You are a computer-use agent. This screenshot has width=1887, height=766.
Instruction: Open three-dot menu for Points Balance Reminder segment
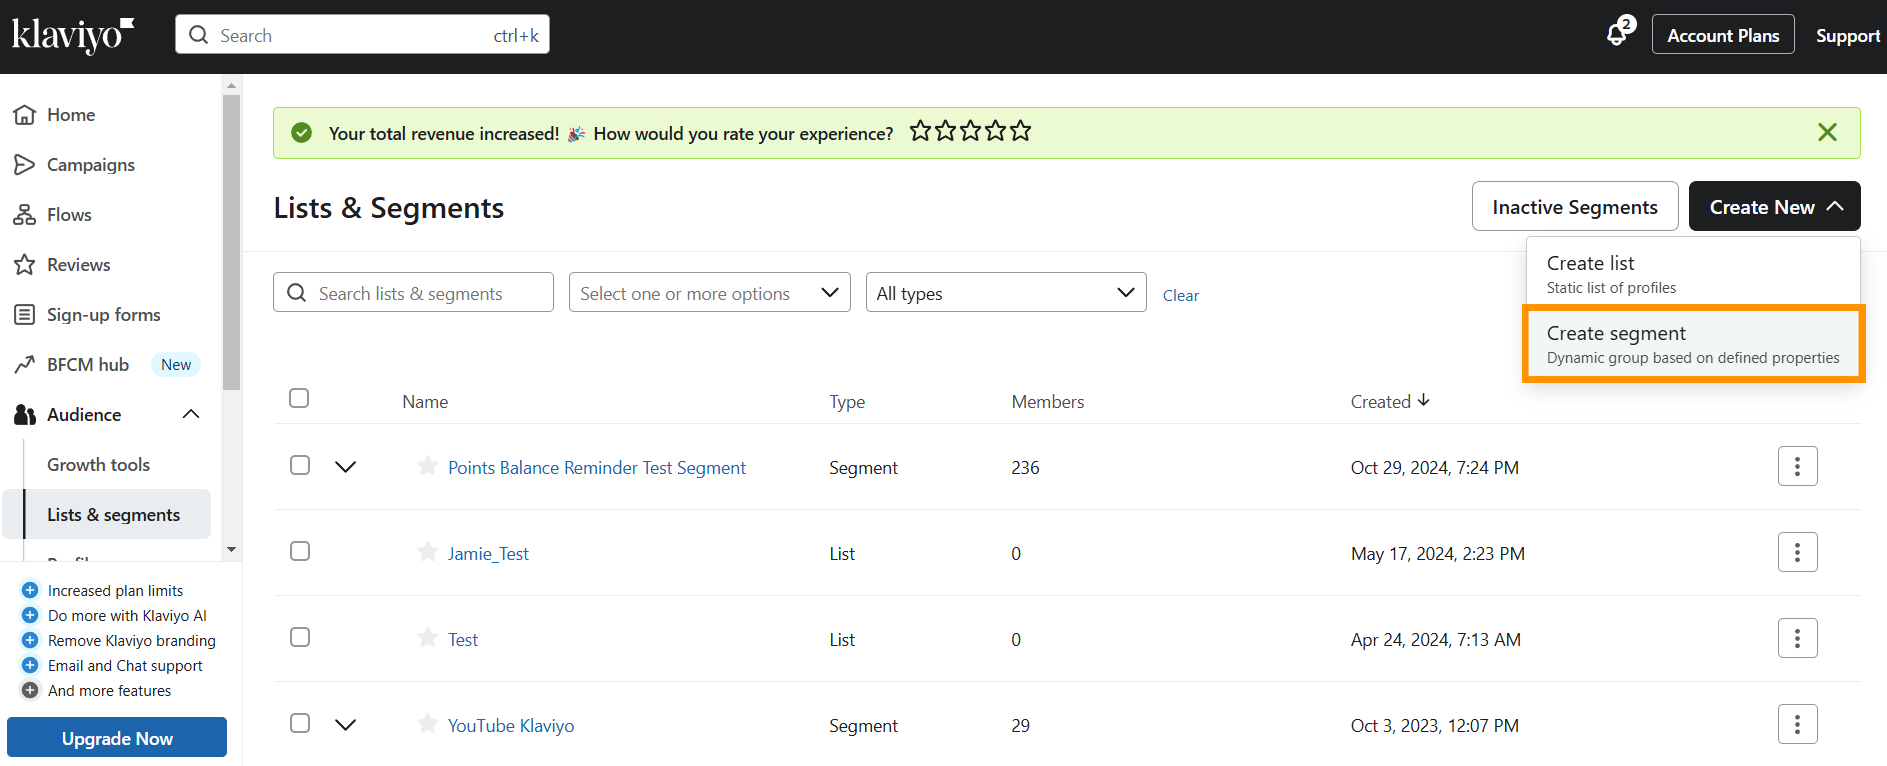(x=1796, y=466)
